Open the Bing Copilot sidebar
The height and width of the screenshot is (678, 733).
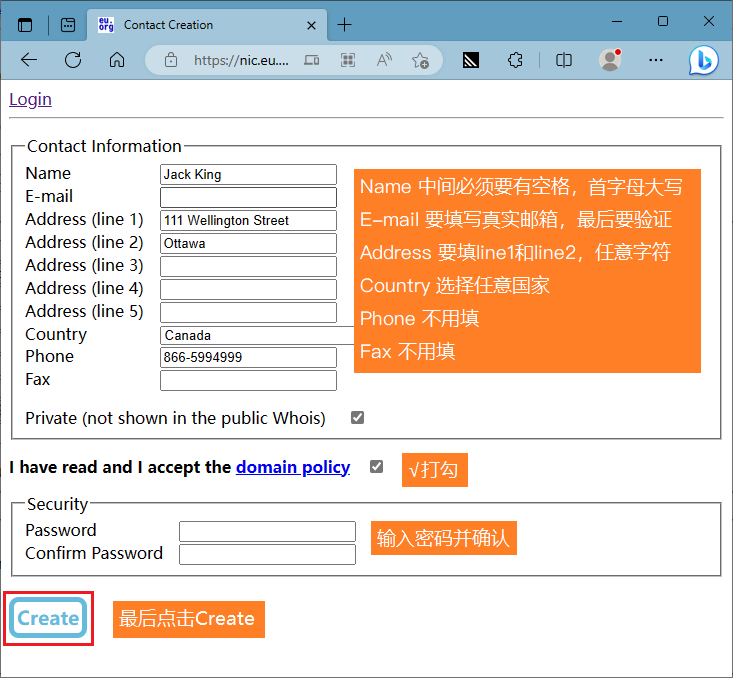pos(703,60)
